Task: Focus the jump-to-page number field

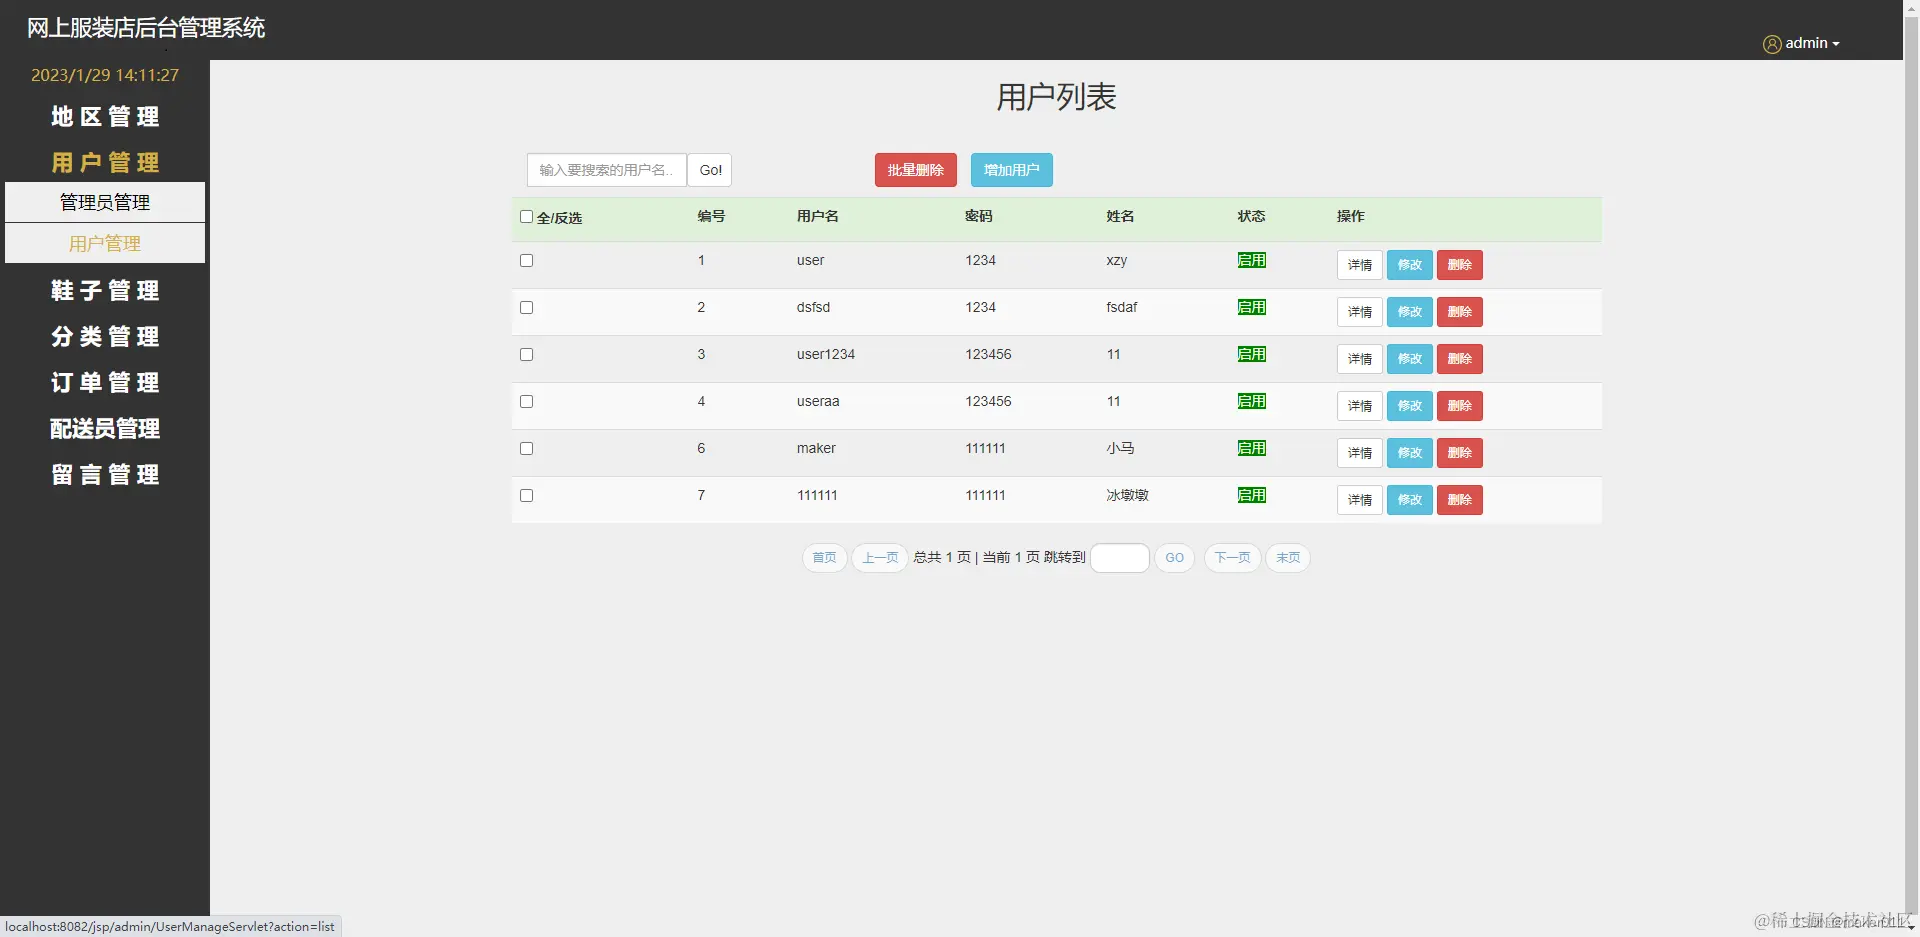Action: pos(1120,558)
